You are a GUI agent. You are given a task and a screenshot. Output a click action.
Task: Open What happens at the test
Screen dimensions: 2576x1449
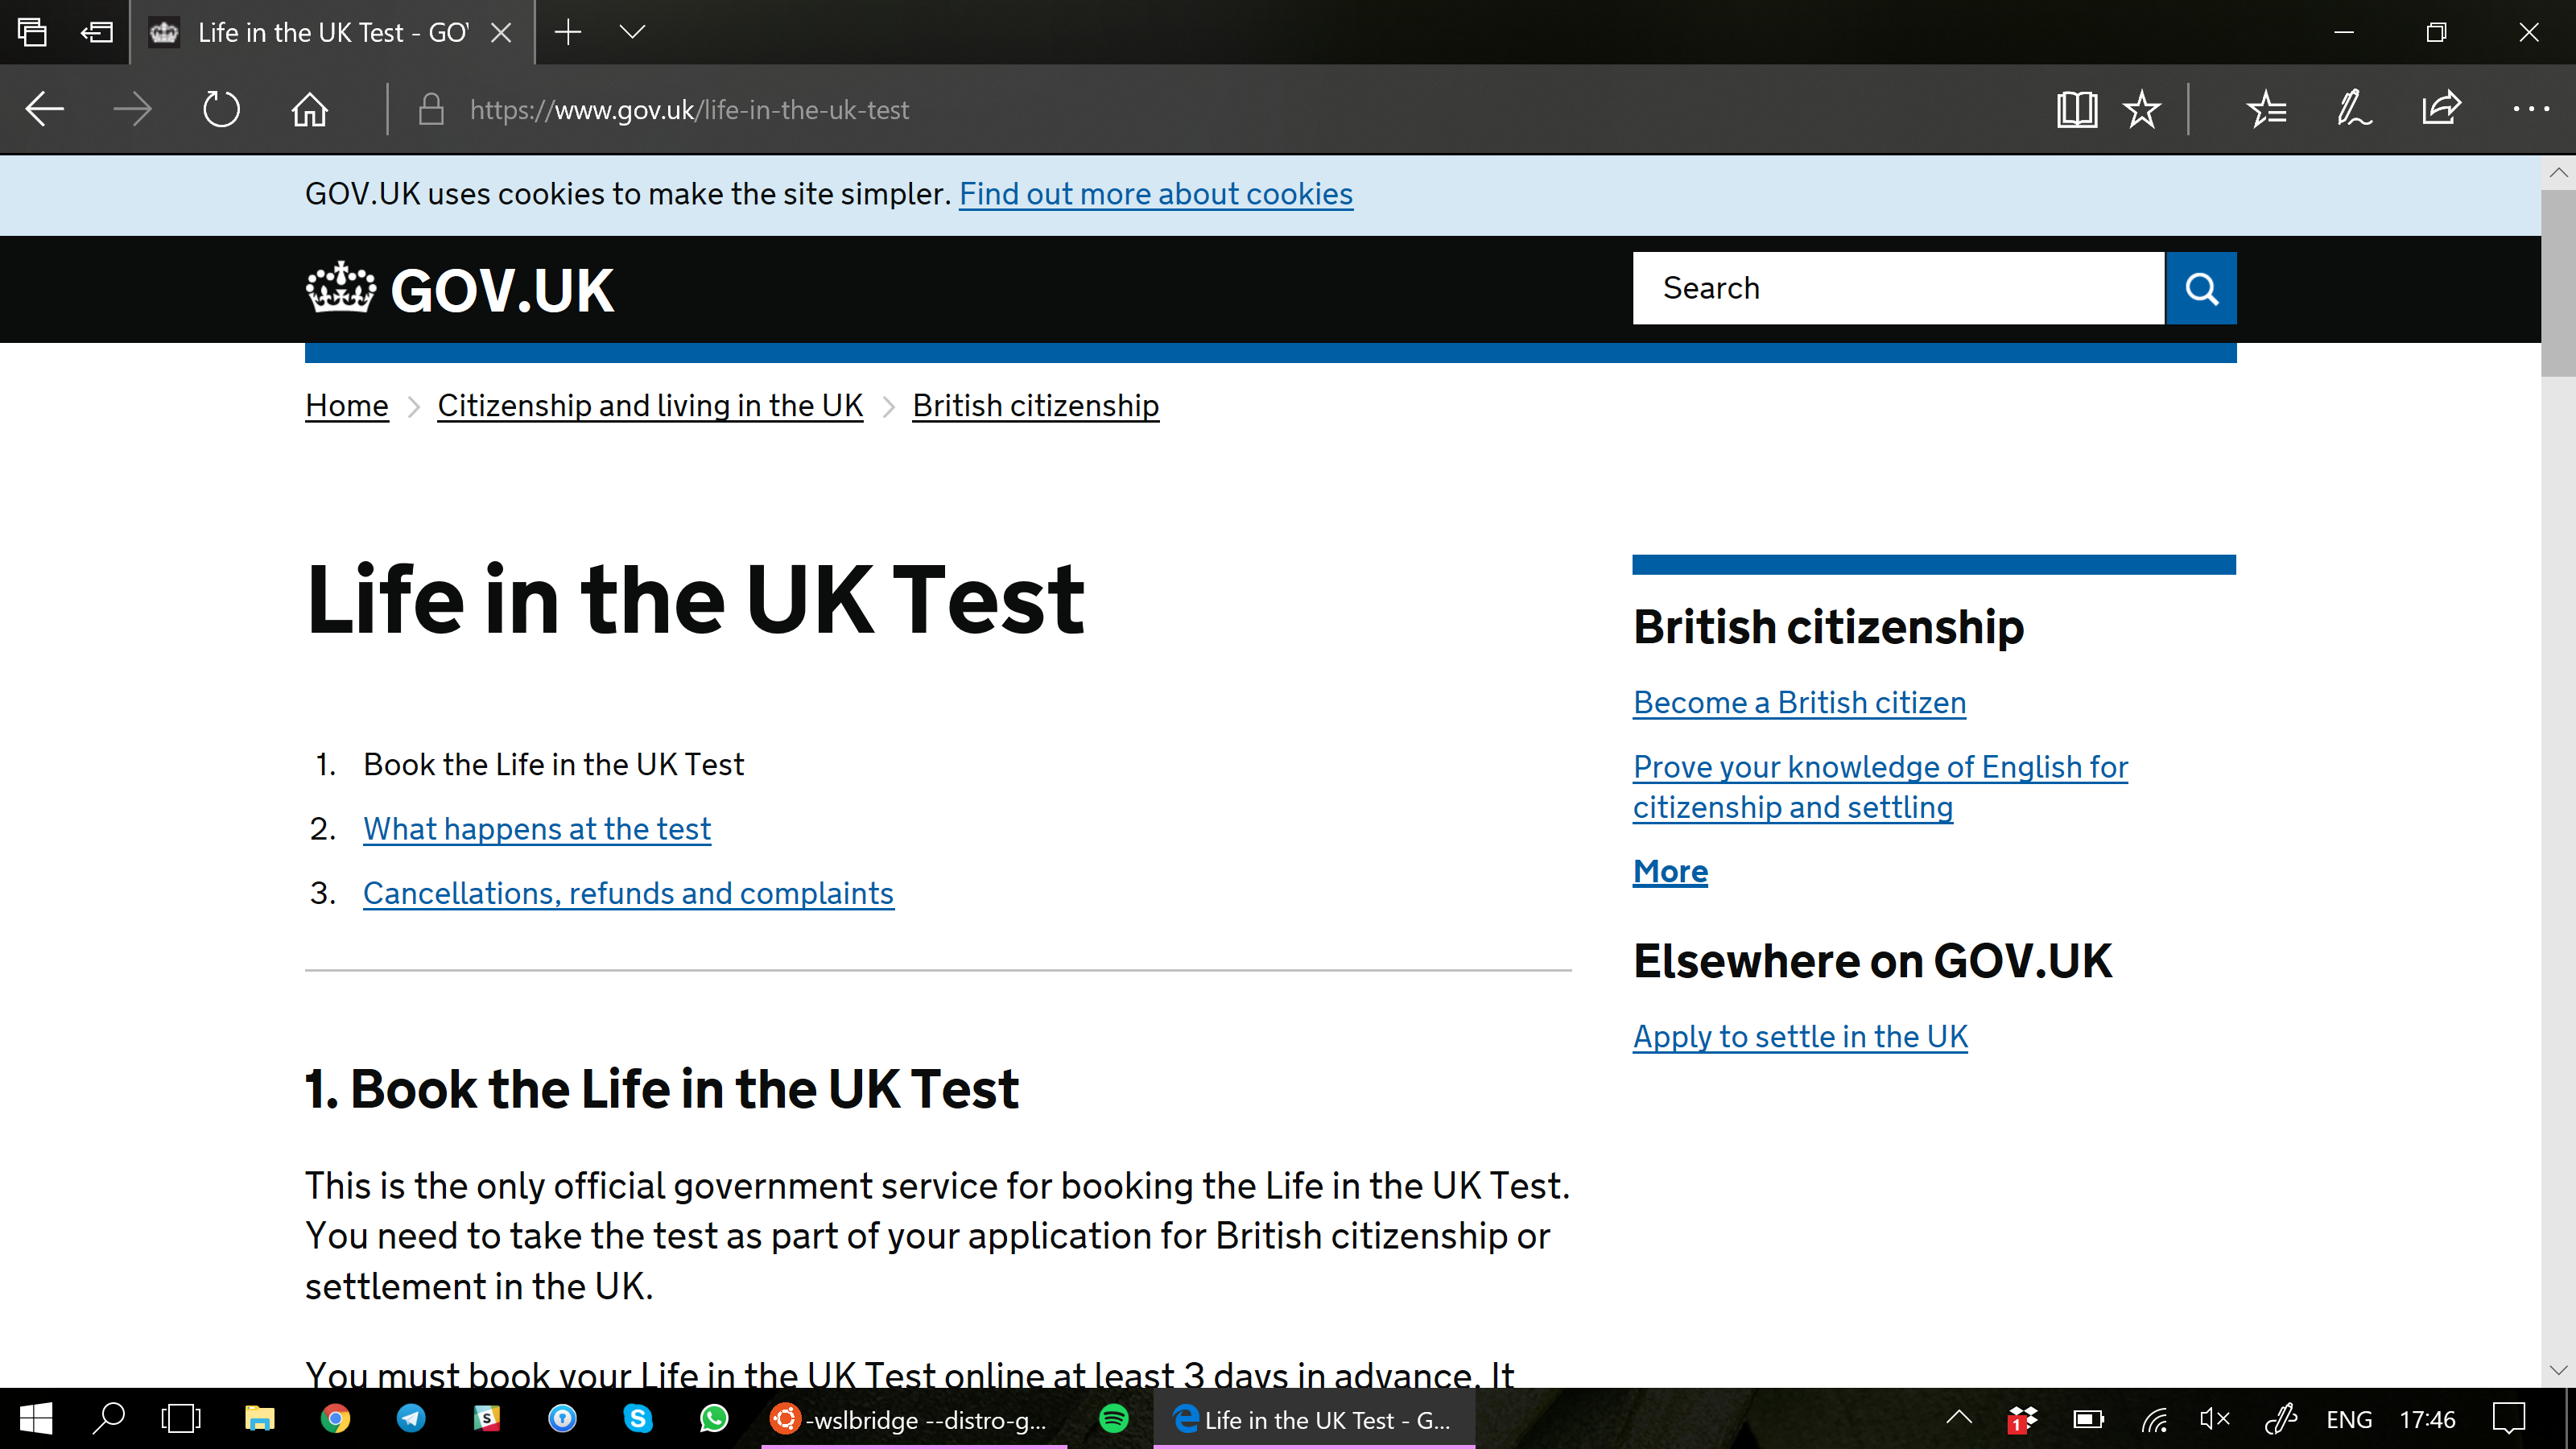click(537, 829)
